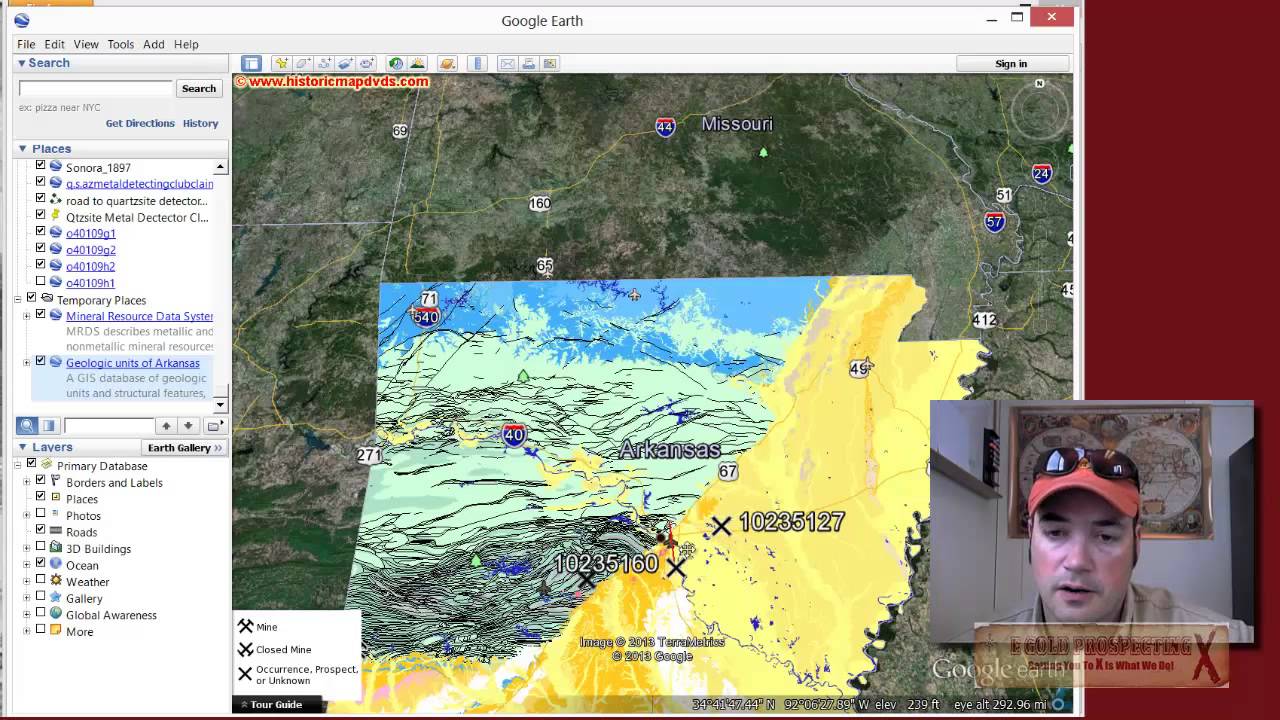Collapse the Primary Database tree node
This screenshot has height=720, width=1280.
point(18,465)
